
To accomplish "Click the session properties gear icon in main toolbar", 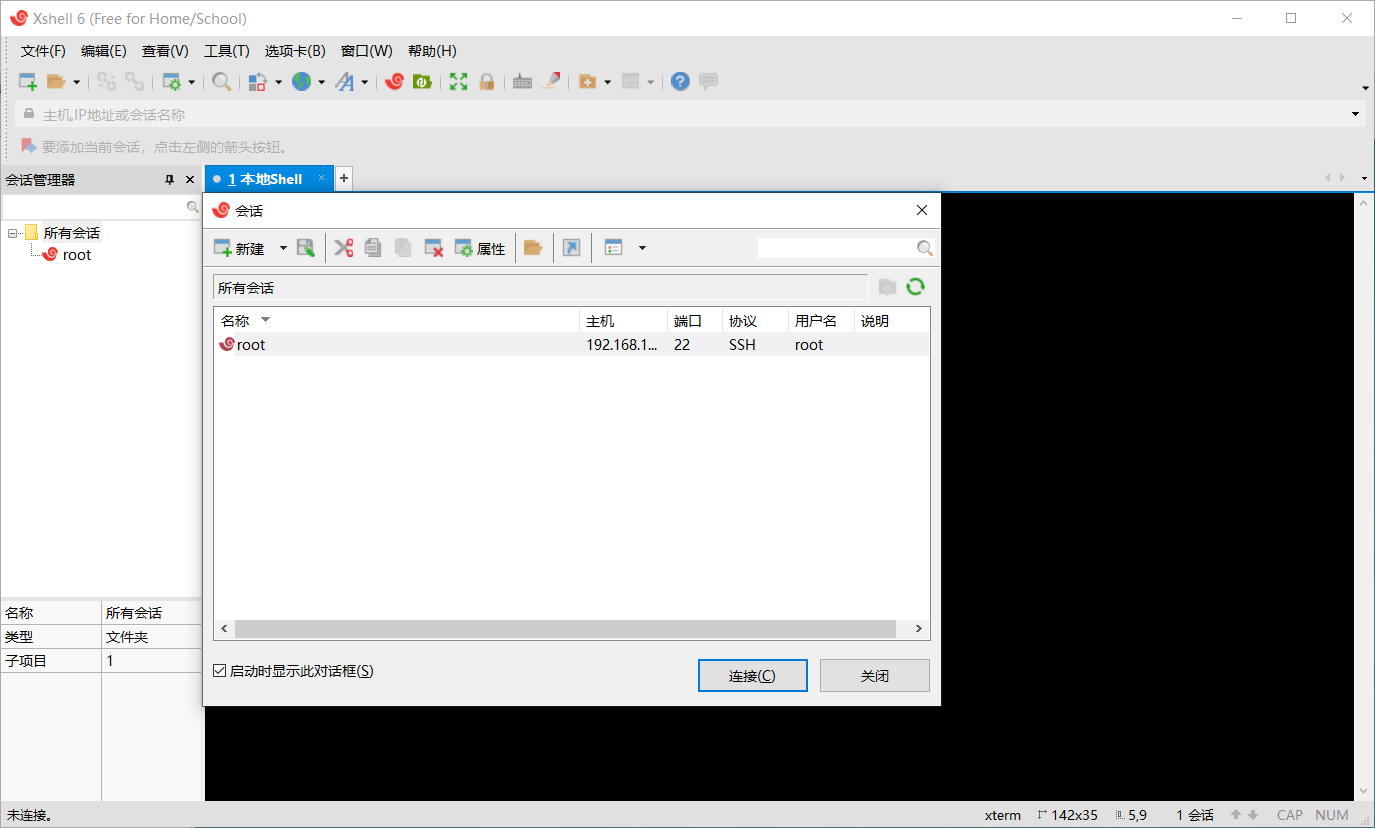I will coord(172,82).
